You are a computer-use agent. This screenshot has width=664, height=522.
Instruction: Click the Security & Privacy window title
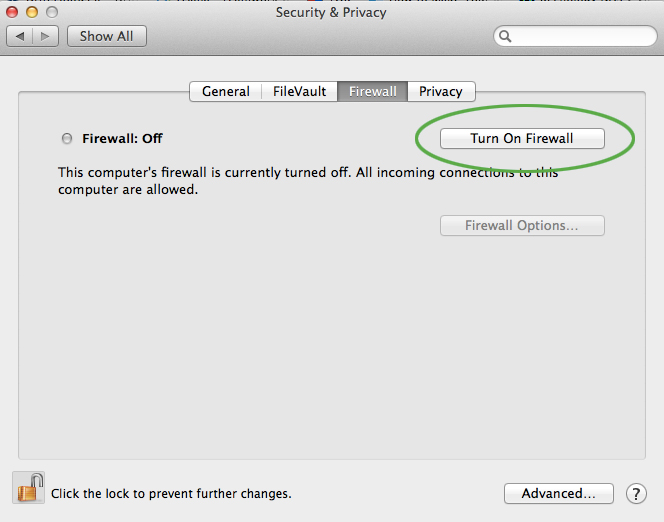pyautogui.click(x=331, y=12)
